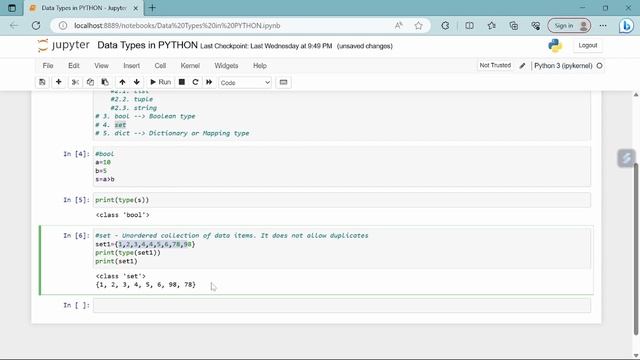This screenshot has width=640, height=360.
Task: Click into the In [5] print cell
Action: coord(342,200)
